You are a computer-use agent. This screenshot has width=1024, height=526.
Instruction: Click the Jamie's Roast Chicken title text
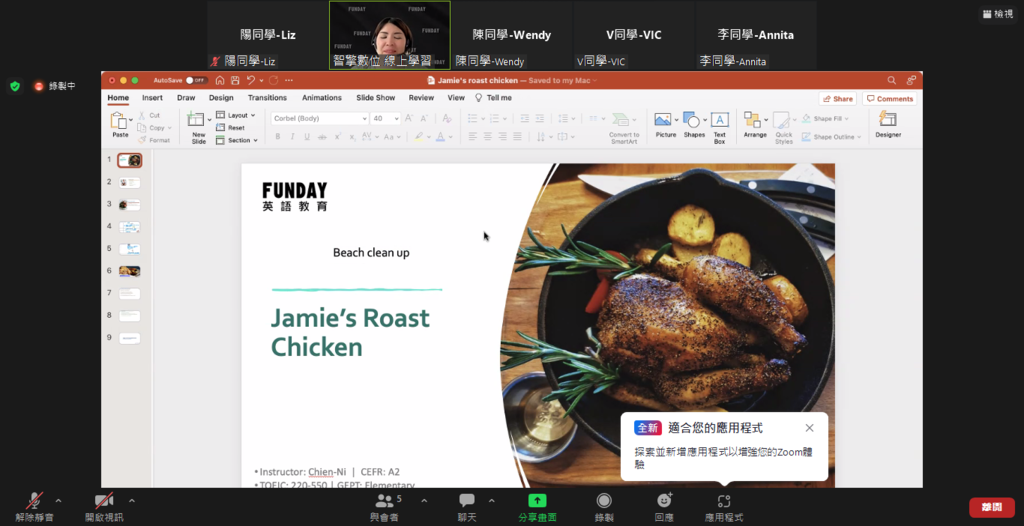350,332
